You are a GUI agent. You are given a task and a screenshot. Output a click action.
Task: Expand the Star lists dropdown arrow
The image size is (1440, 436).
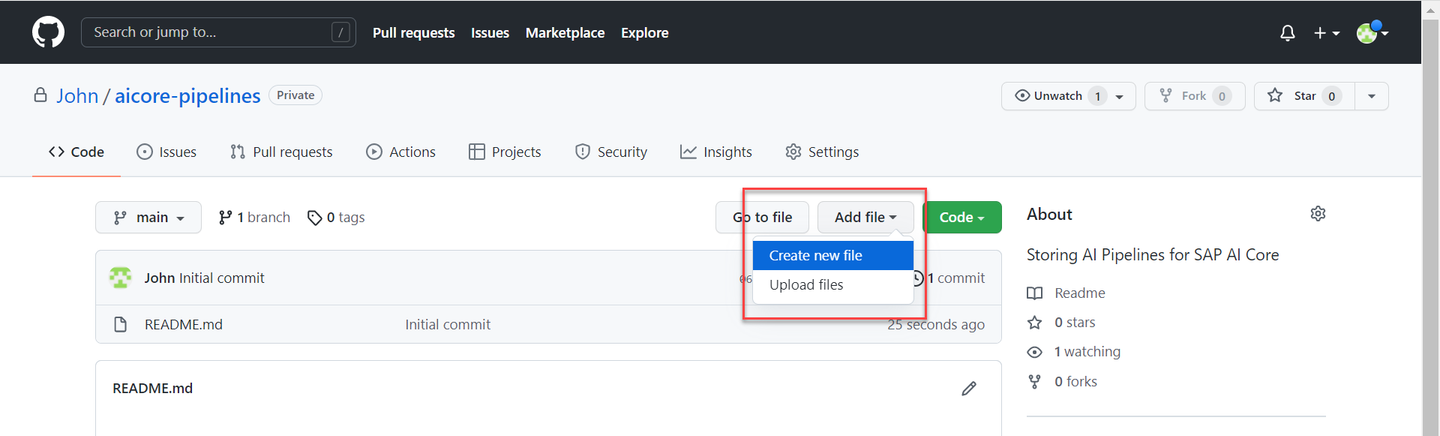(1372, 96)
